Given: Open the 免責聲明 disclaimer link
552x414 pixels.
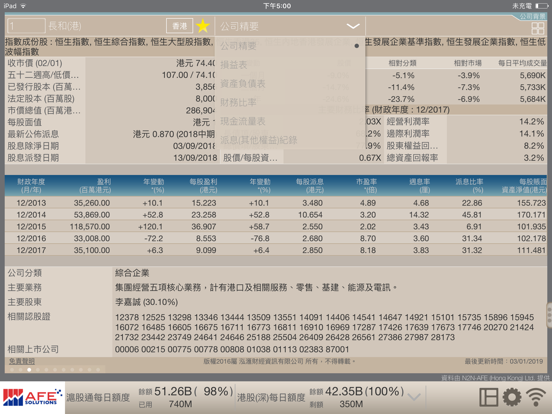Looking at the screenshot, I should pyautogui.click(x=22, y=361).
